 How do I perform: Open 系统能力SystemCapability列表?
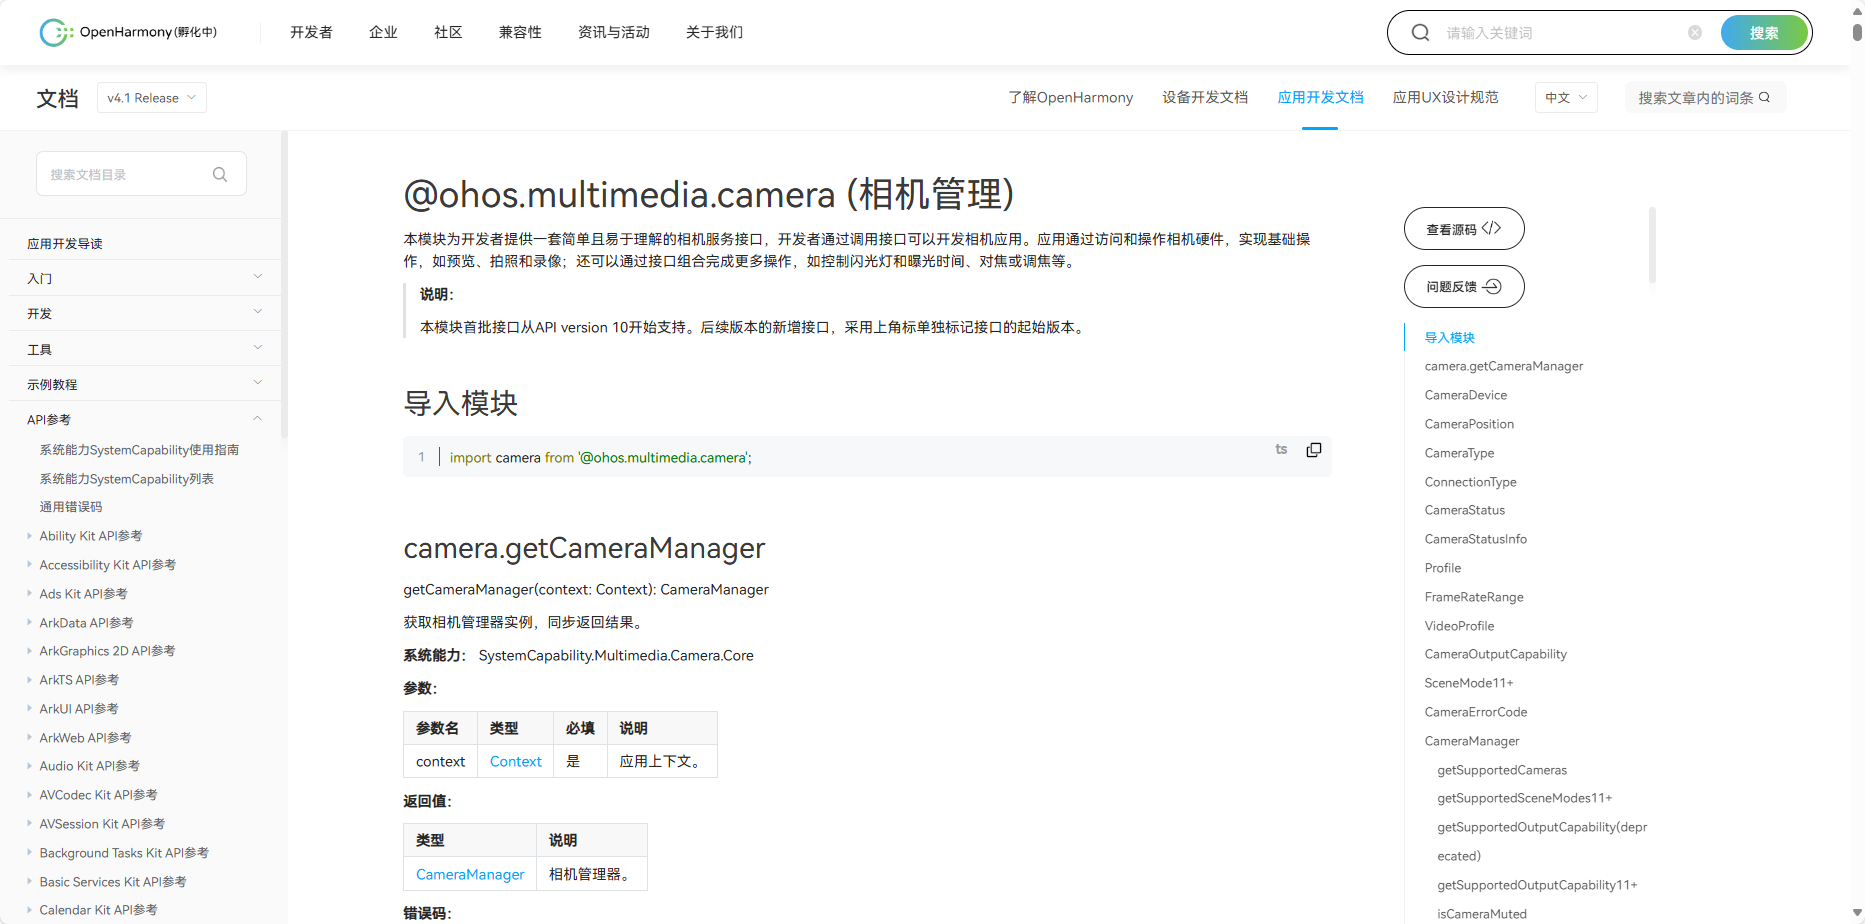click(127, 479)
